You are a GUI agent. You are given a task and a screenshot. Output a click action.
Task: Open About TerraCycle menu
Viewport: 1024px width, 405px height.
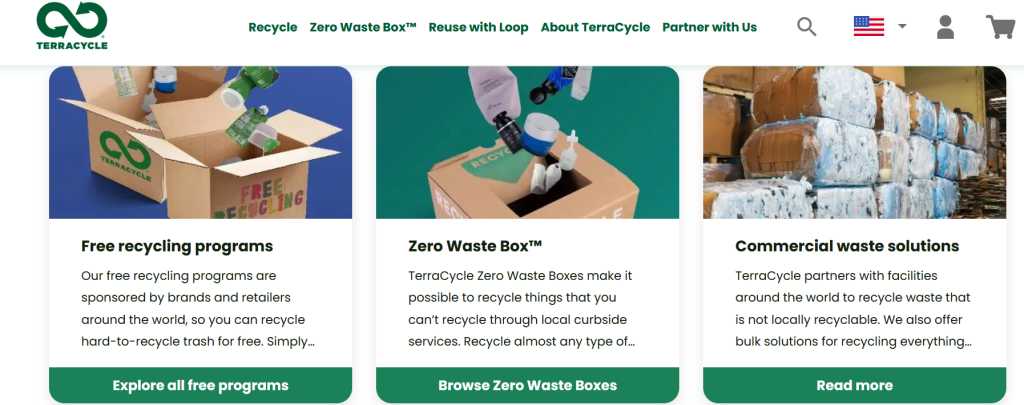(596, 27)
